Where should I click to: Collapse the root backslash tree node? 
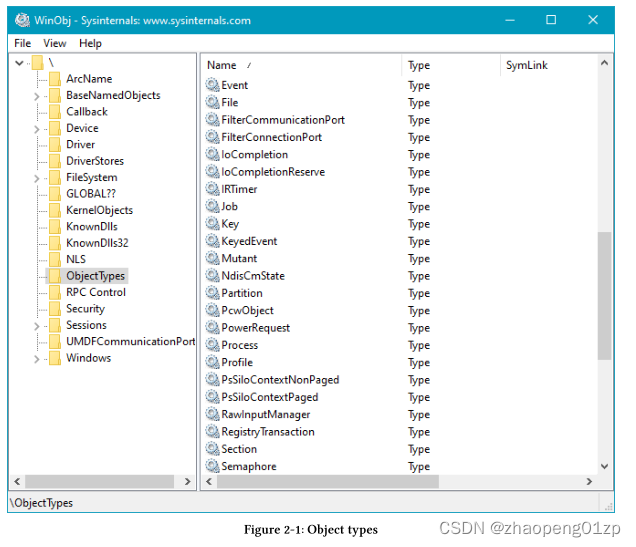(19, 63)
